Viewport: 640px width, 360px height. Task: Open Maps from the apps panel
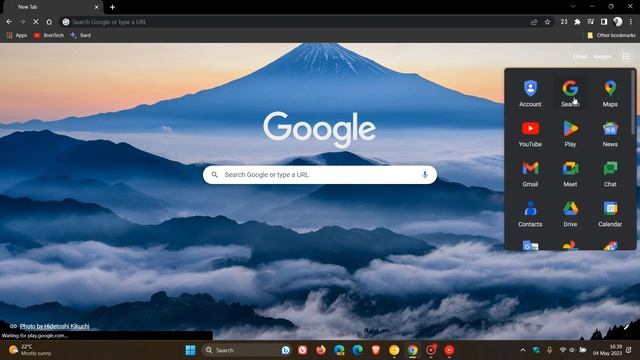click(610, 93)
